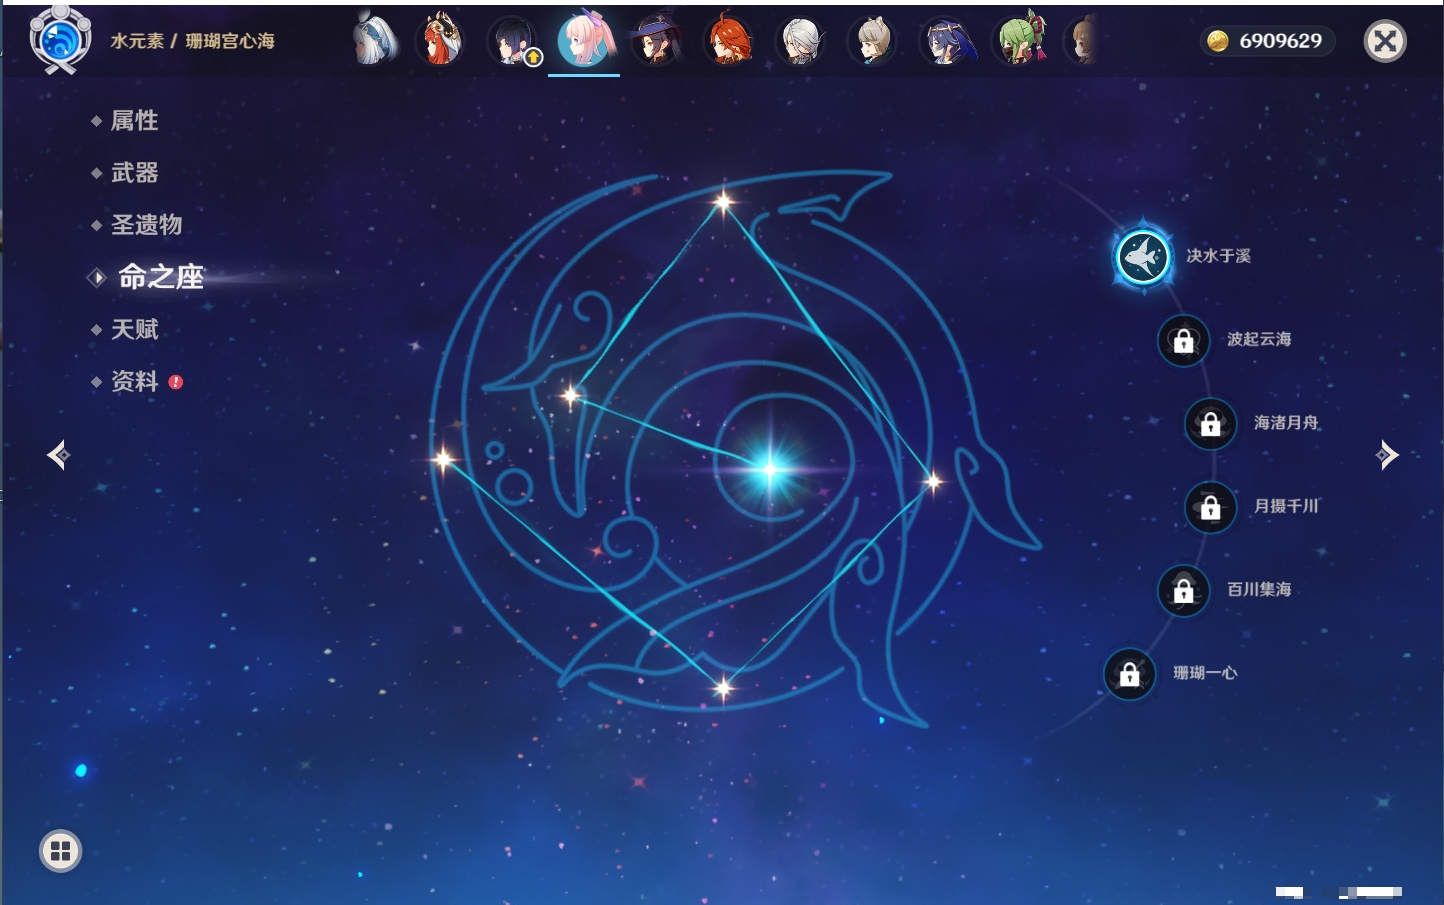The image size is (1444, 905).
Task: Open the 资料 profile menu with alert
Action: [x=134, y=382]
